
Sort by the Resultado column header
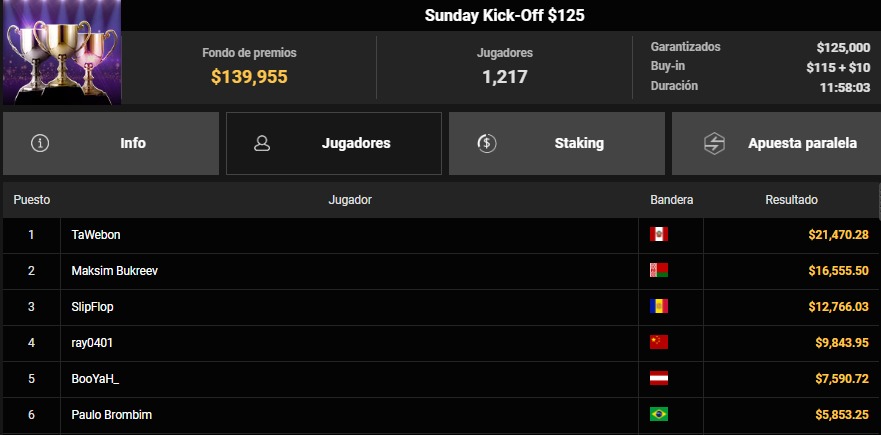coord(792,200)
